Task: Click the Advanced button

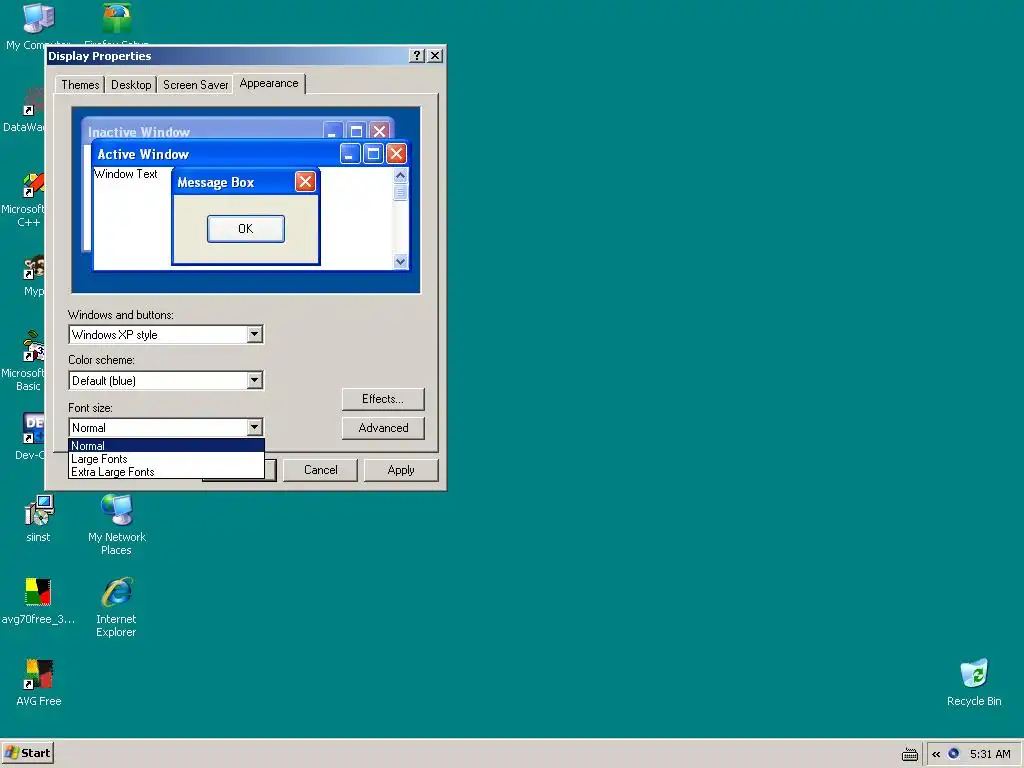Action: [383, 428]
